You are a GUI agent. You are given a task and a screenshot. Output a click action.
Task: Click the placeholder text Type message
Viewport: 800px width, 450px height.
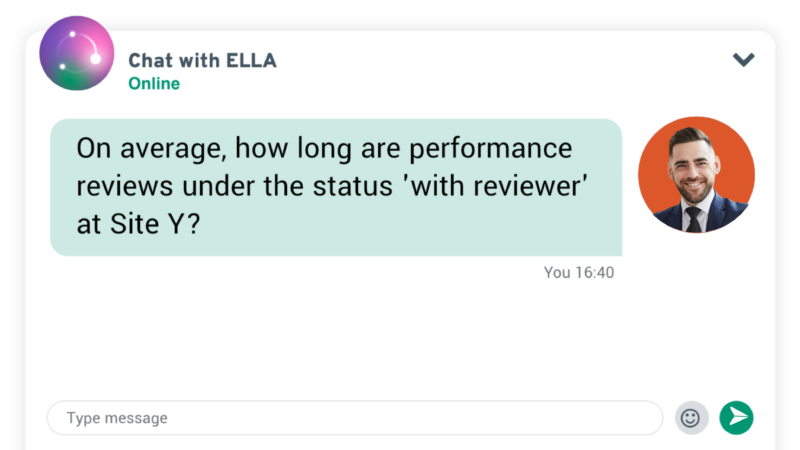point(117,418)
